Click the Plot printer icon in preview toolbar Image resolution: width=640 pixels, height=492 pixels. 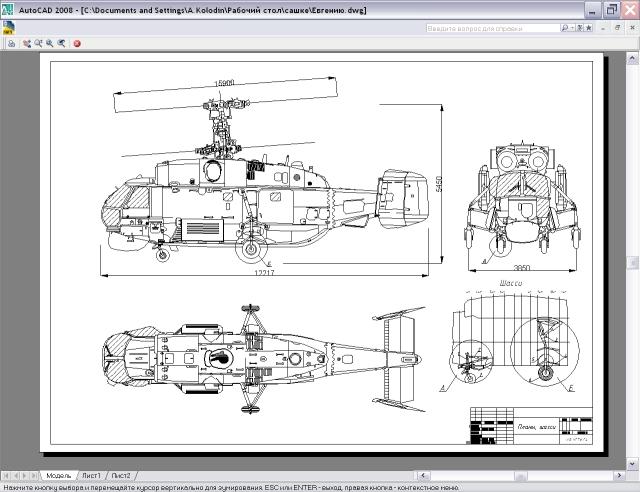click(11, 43)
